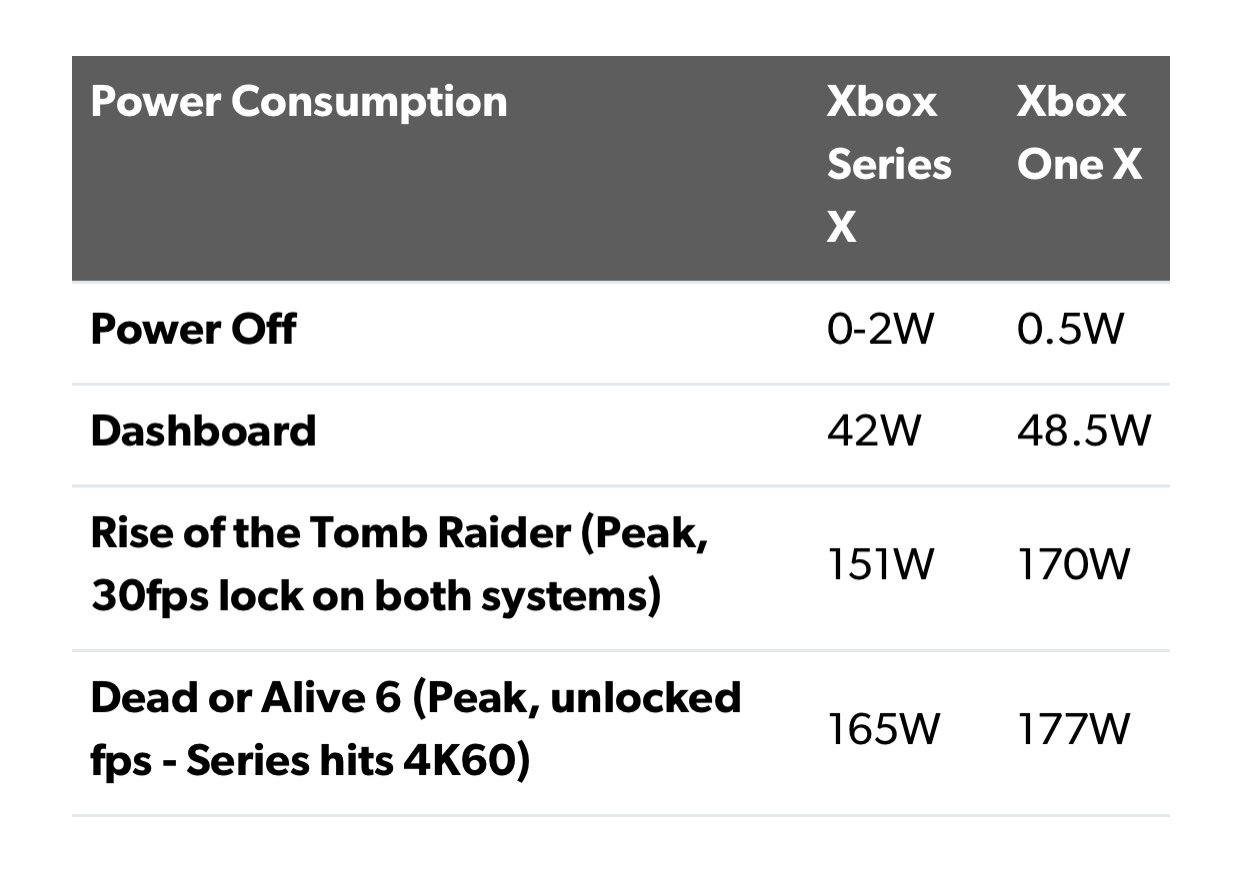Image resolution: width=1242 pixels, height=891 pixels.
Task: Click the 48.5W dashboard value
Action: 1084,431
